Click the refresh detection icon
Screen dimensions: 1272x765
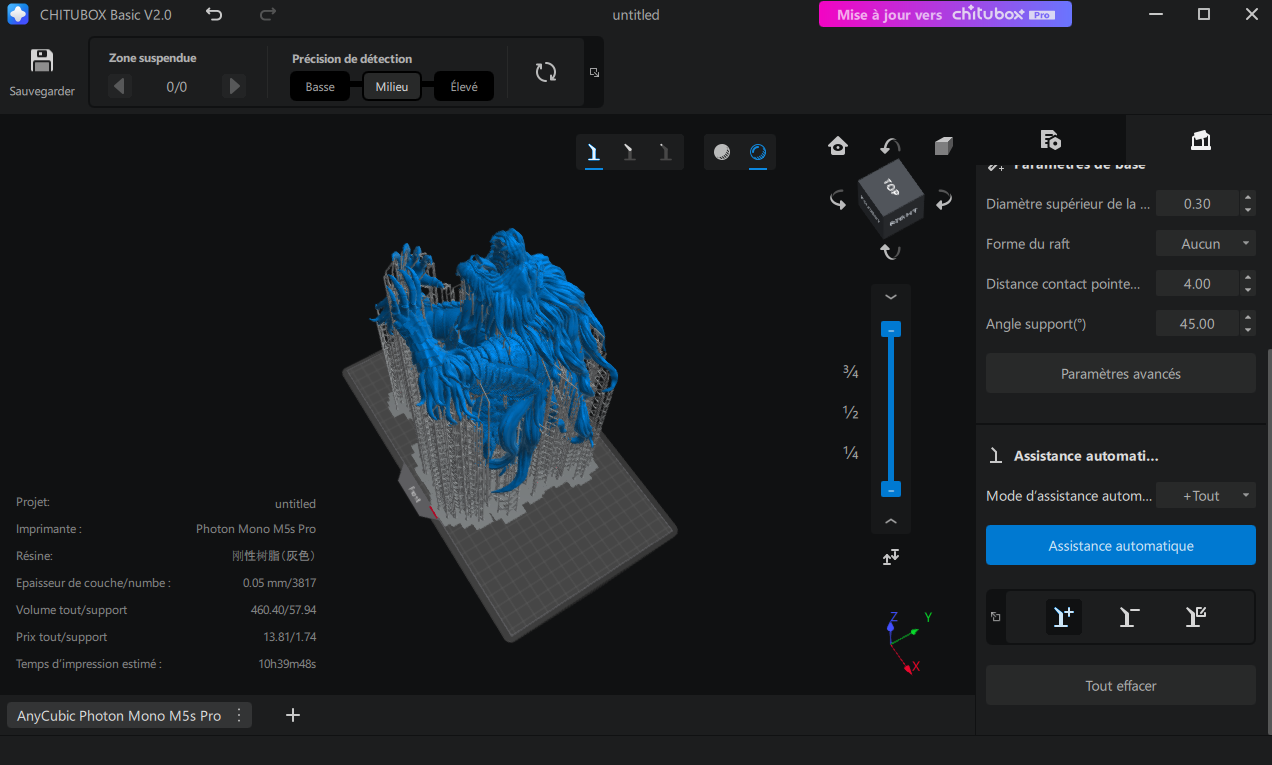click(546, 72)
